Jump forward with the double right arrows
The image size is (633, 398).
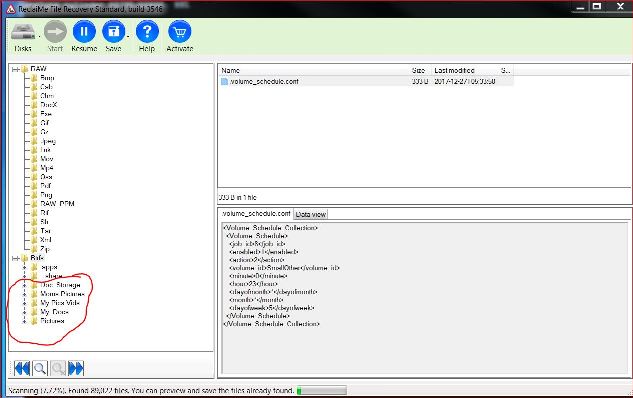(x=76, y=368)
